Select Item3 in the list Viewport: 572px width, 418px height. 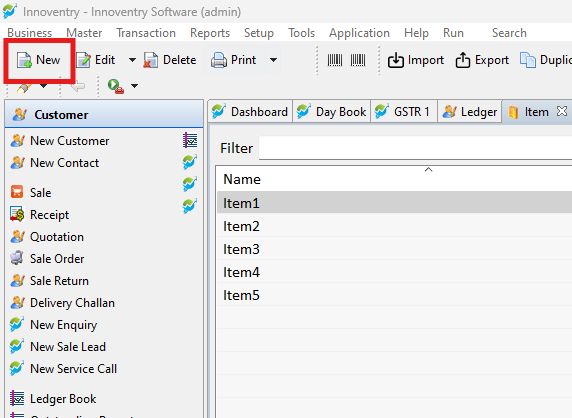(394, 249)
